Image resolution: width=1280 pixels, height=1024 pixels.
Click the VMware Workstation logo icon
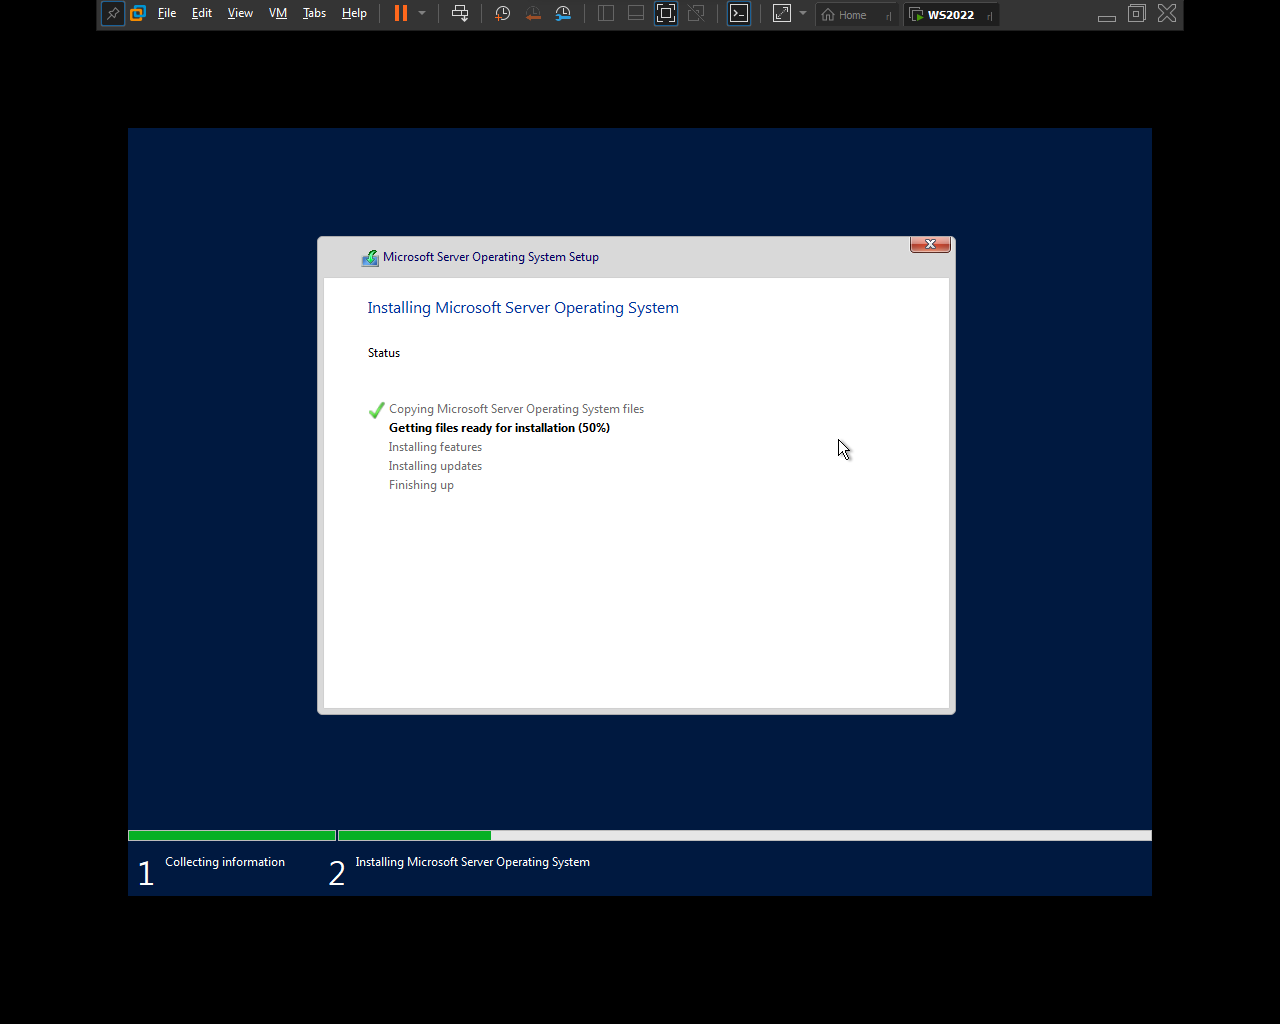pos(138,14)
